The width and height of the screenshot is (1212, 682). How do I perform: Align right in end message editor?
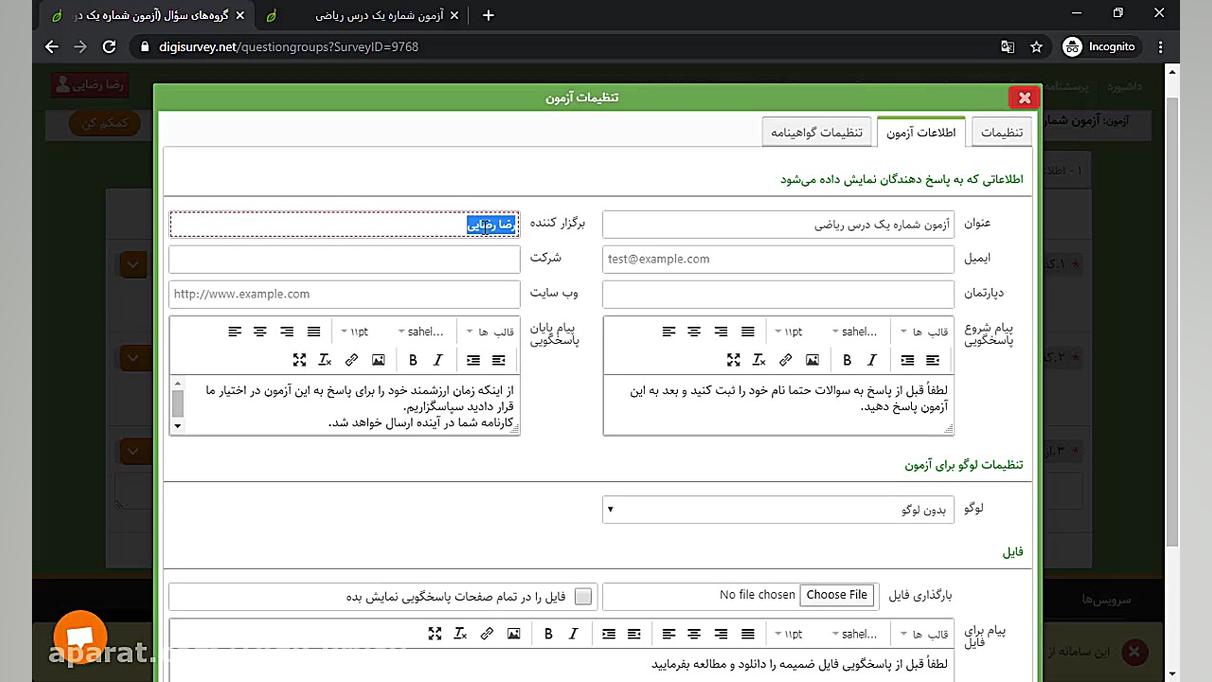click(287, 332)
